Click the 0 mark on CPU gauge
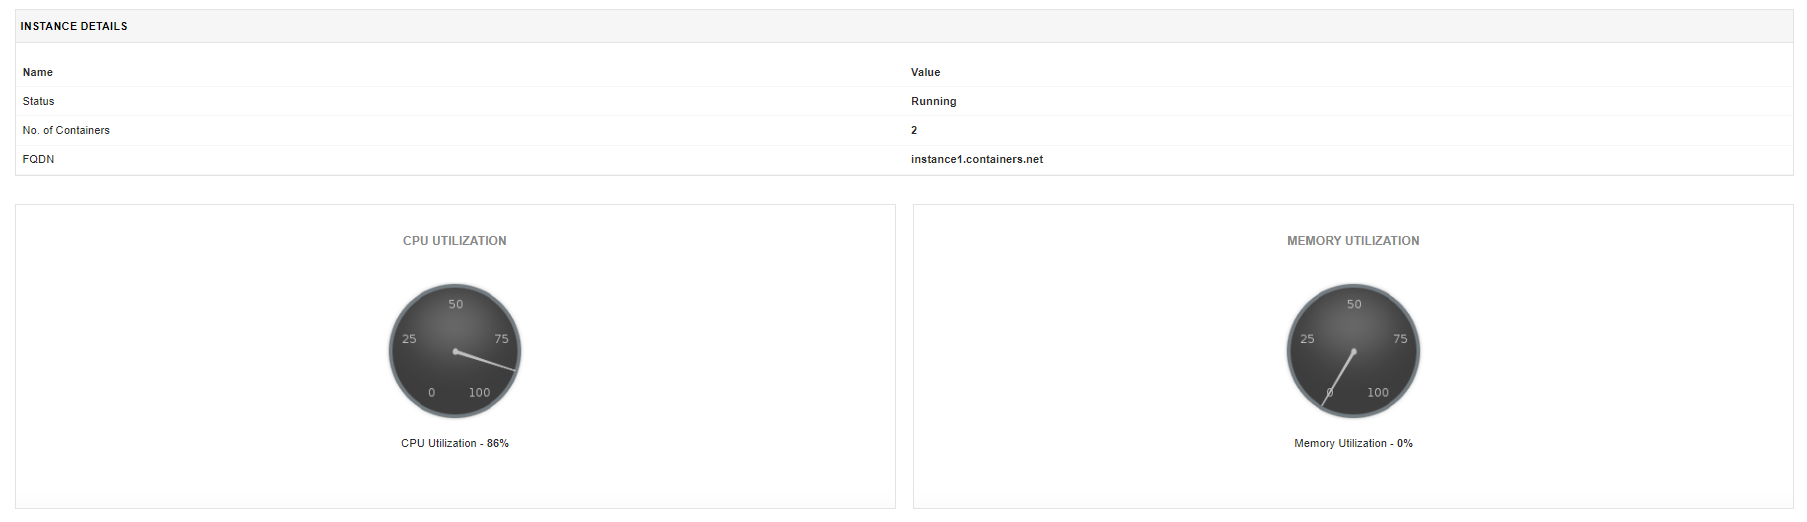Image resolution: width=1807 pixels, height=522 pixels. tap(431, 393)
